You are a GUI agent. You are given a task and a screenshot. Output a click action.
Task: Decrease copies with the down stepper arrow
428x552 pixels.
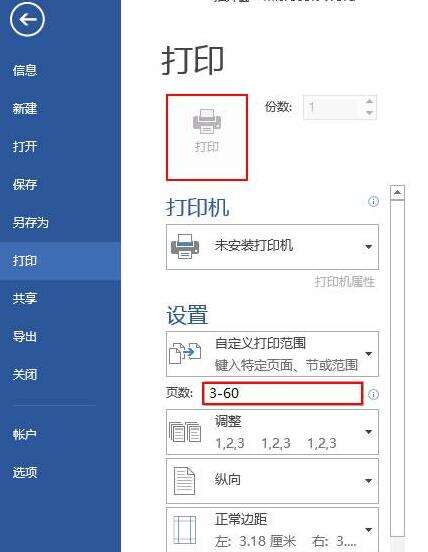pos(369,113)
